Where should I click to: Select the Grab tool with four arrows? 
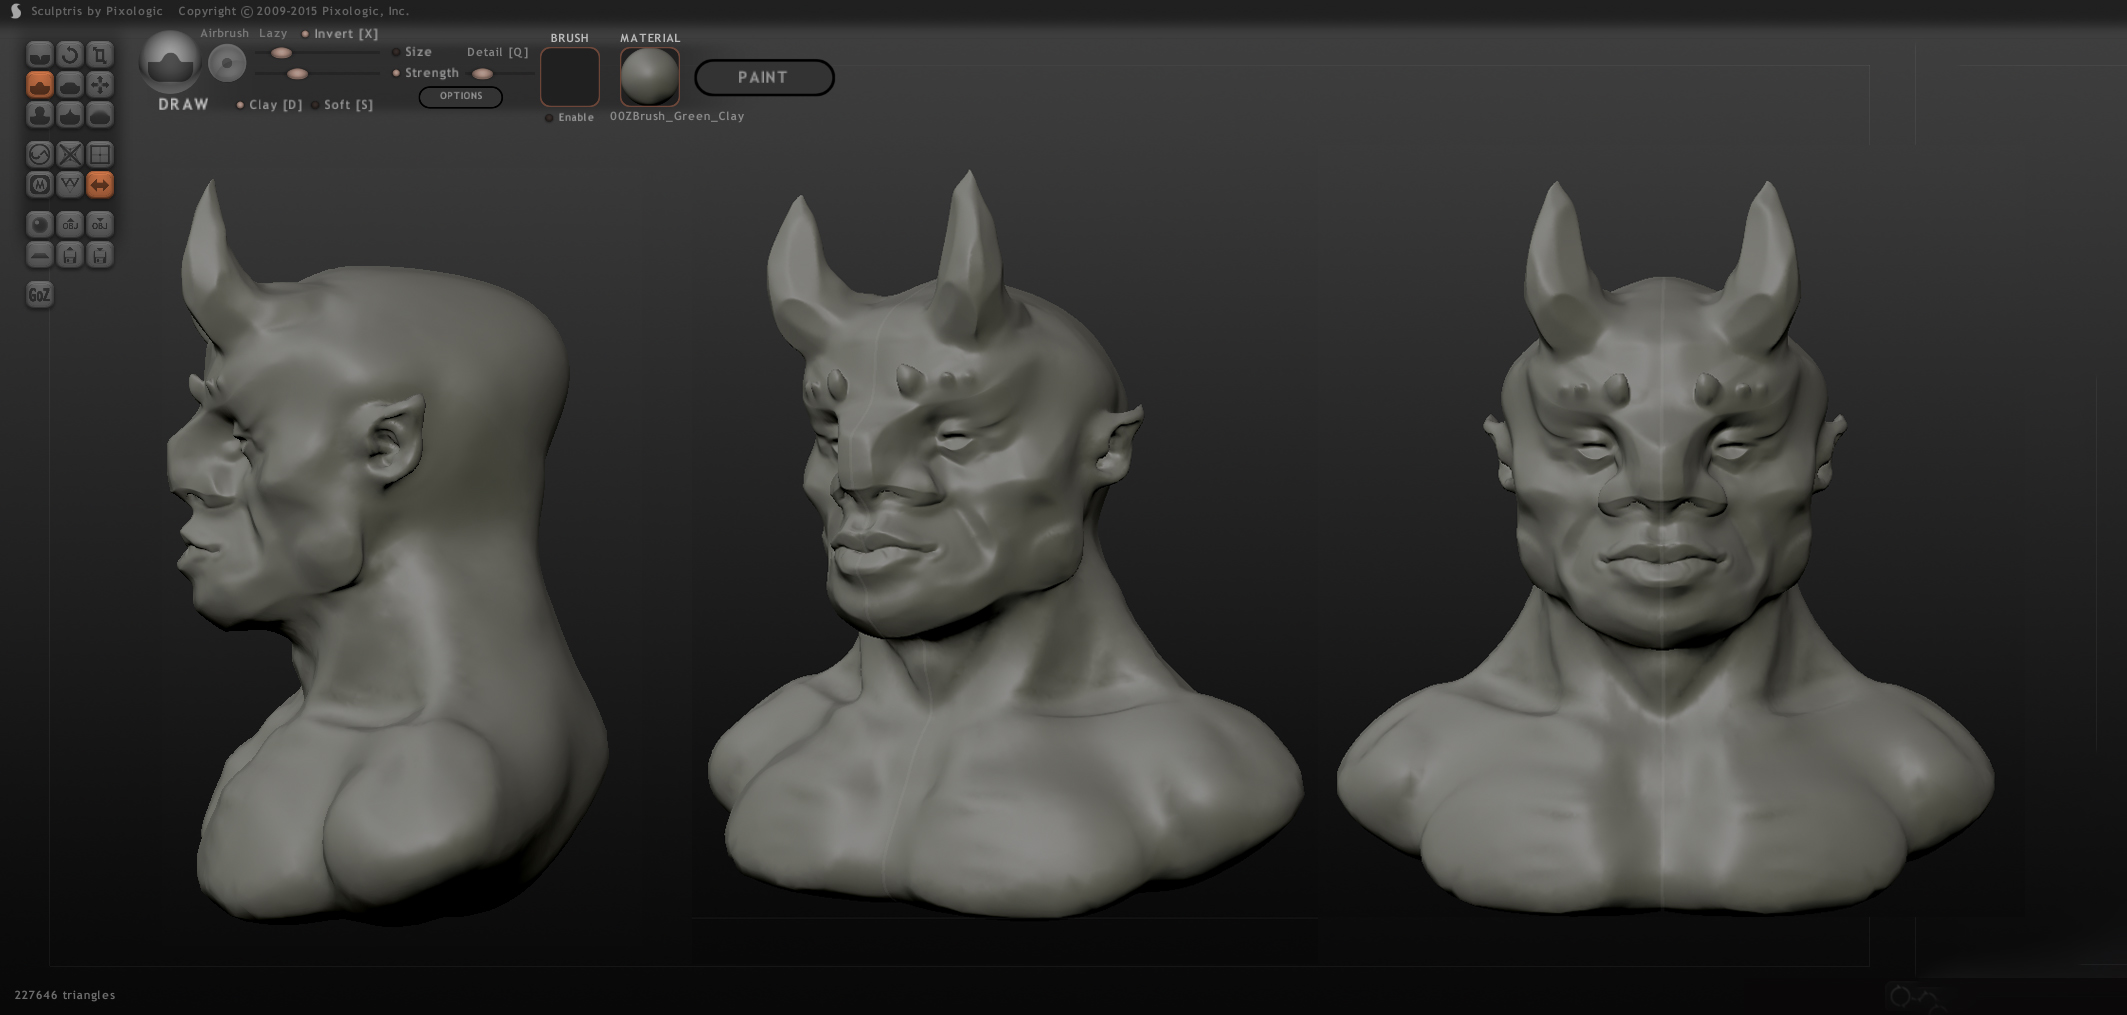tap(99, 85)
